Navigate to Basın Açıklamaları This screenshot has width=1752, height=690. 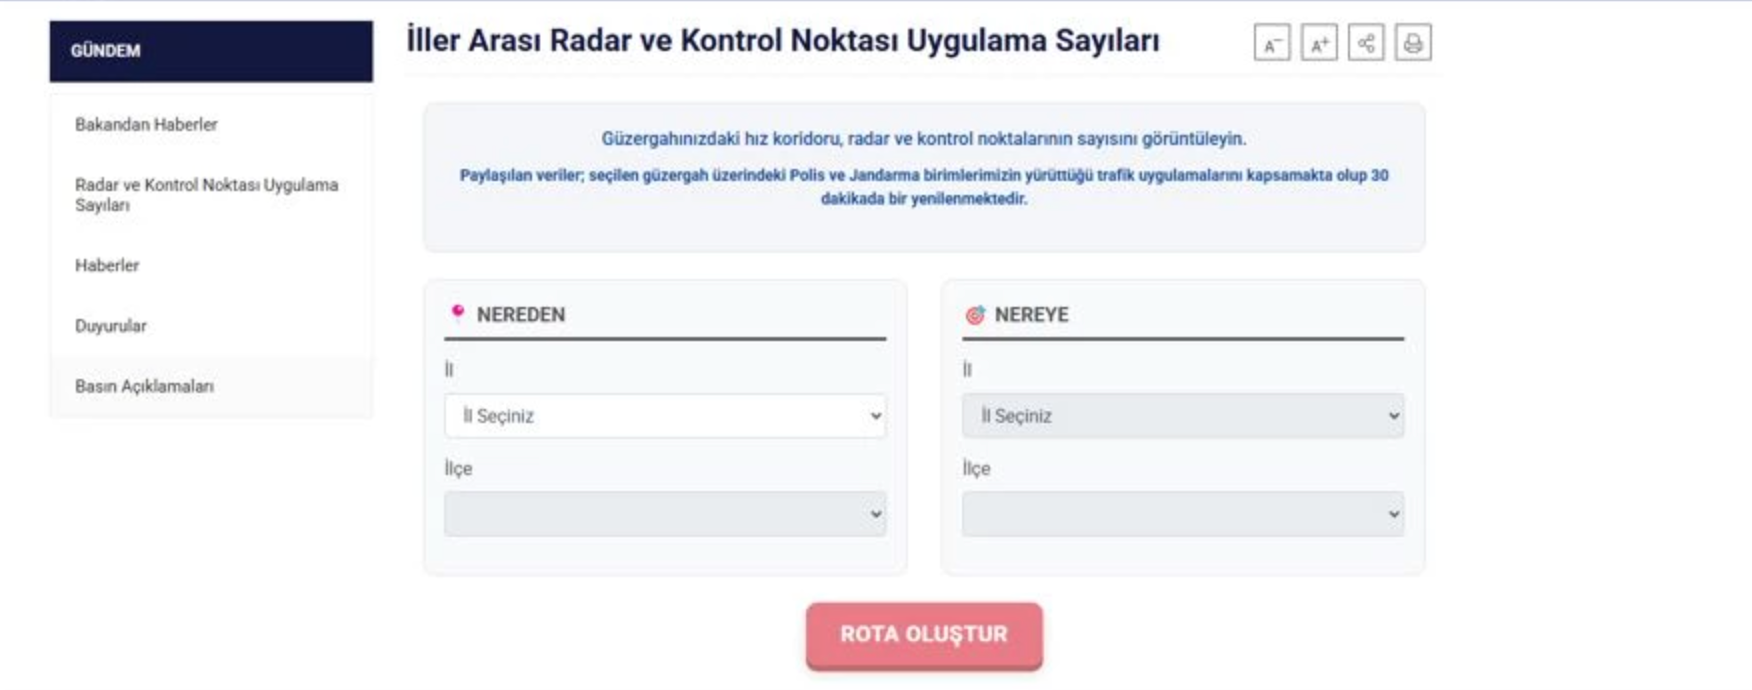pyautogui.click(x=144, y=386)
